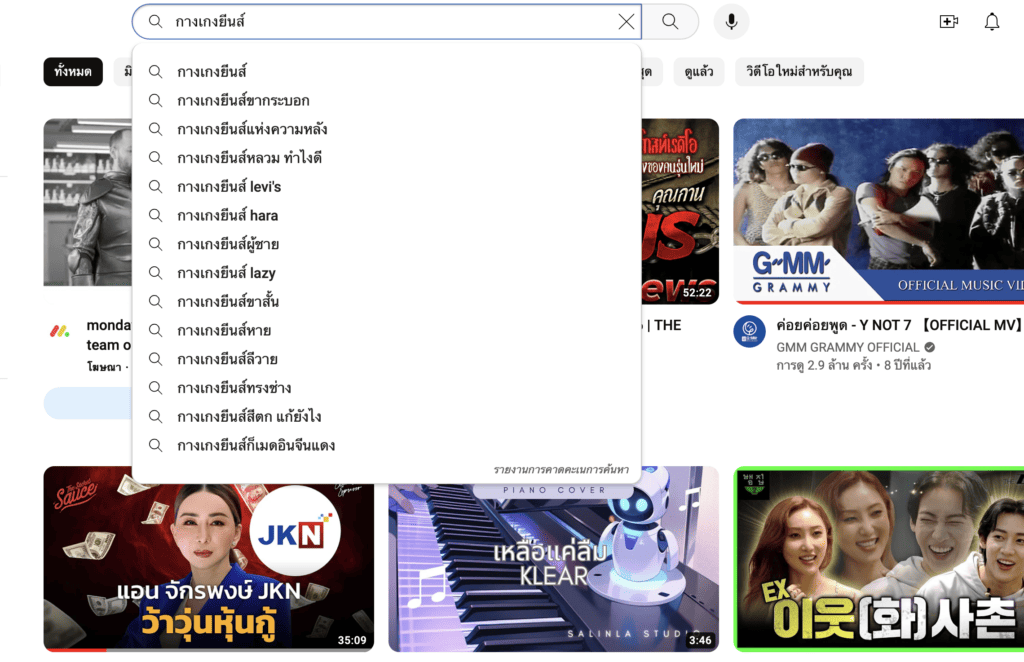Screen dimensions: 1024x662
Task: Open รายงานการคาดคะเนการค้นหา report link
Action: coord(561,469)
